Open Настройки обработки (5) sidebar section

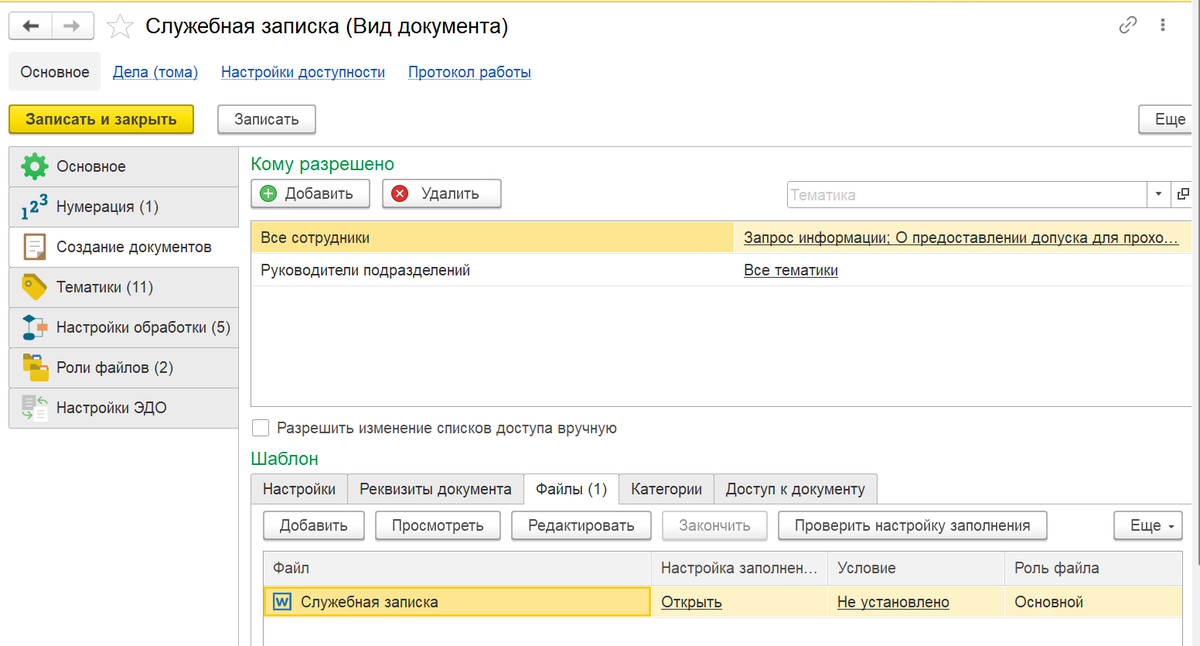tap(123, 327)
